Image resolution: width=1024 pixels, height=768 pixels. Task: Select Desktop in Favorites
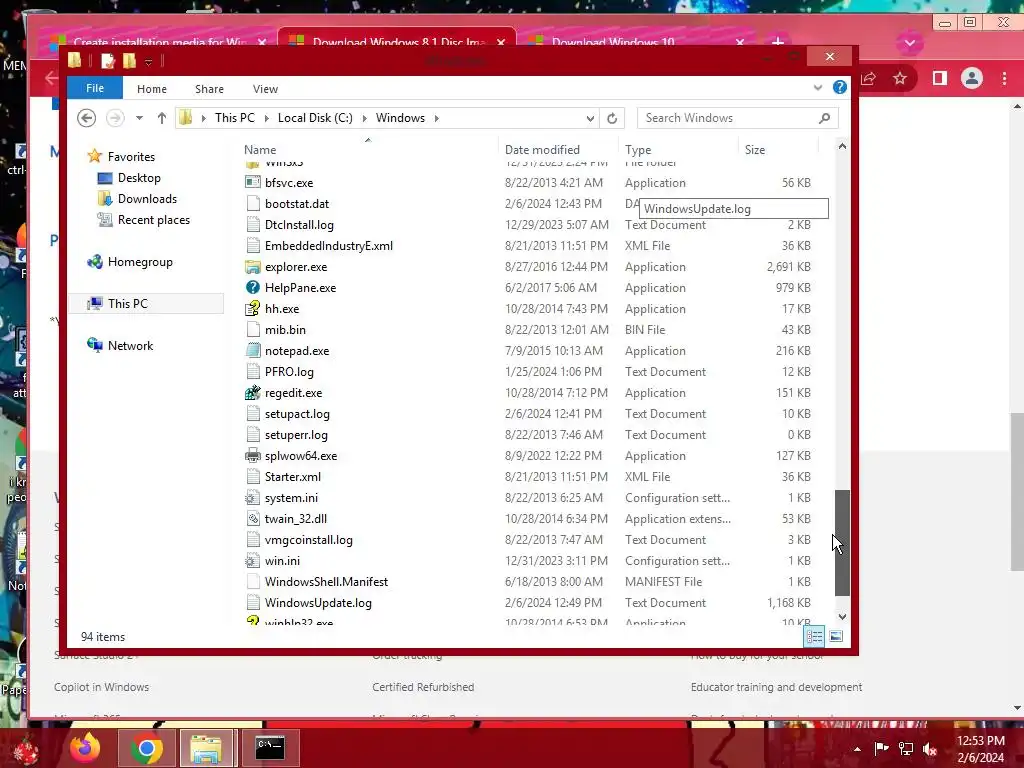pyautogui.click(x=139, y=178)
